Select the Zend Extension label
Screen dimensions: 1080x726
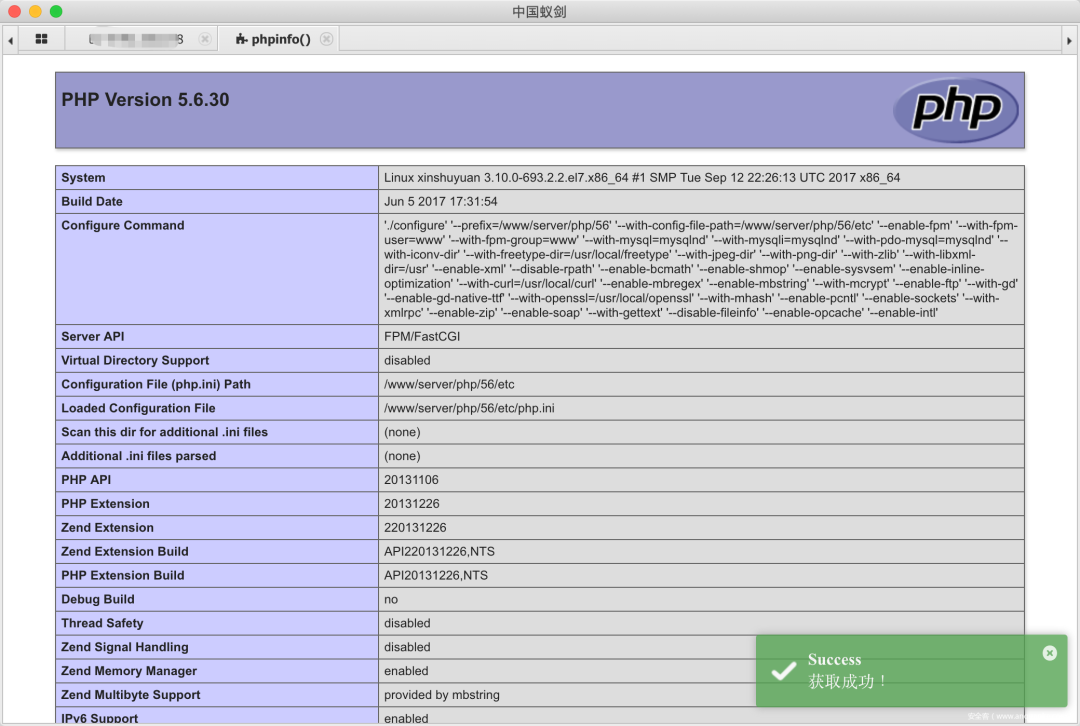(x=107, y=528)
